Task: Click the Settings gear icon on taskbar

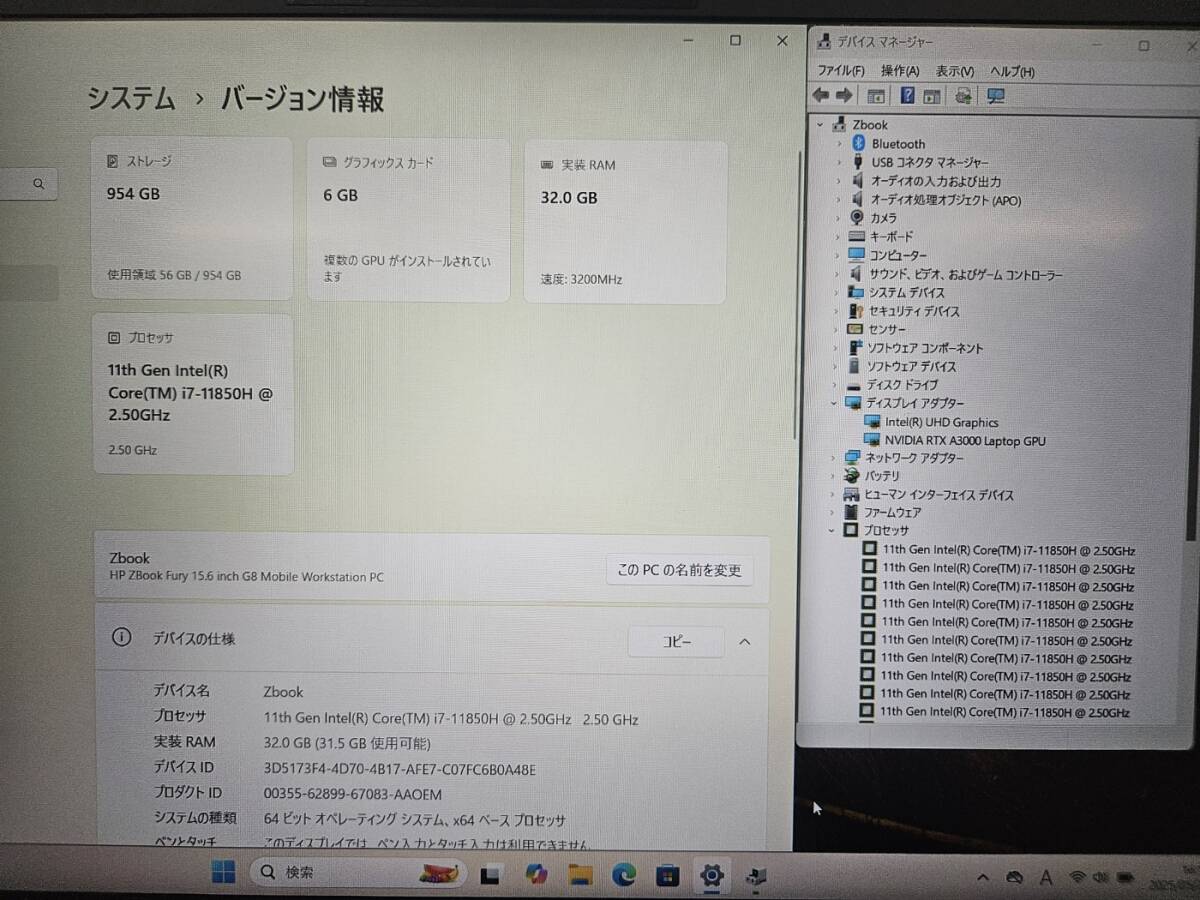Action: click(x=711, y=877)
